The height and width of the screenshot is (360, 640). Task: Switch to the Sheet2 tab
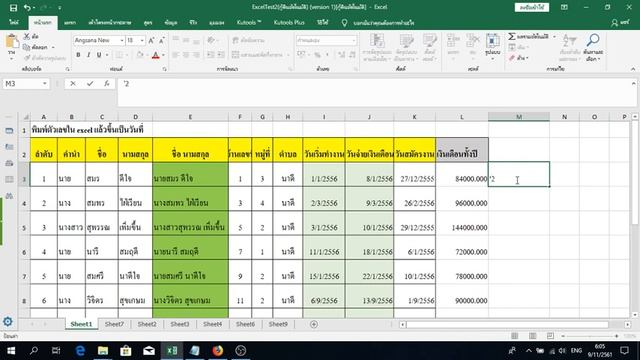pyautogui.click(x=147, y=324)
